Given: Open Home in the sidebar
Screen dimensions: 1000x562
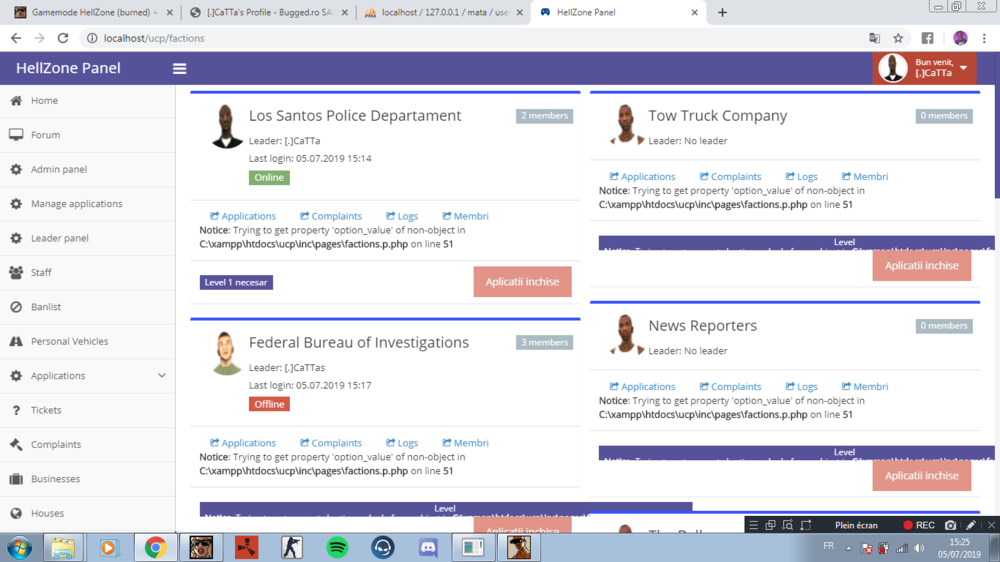Looking at the screenshot, I should pyautogui.click(x=87, y=101).
